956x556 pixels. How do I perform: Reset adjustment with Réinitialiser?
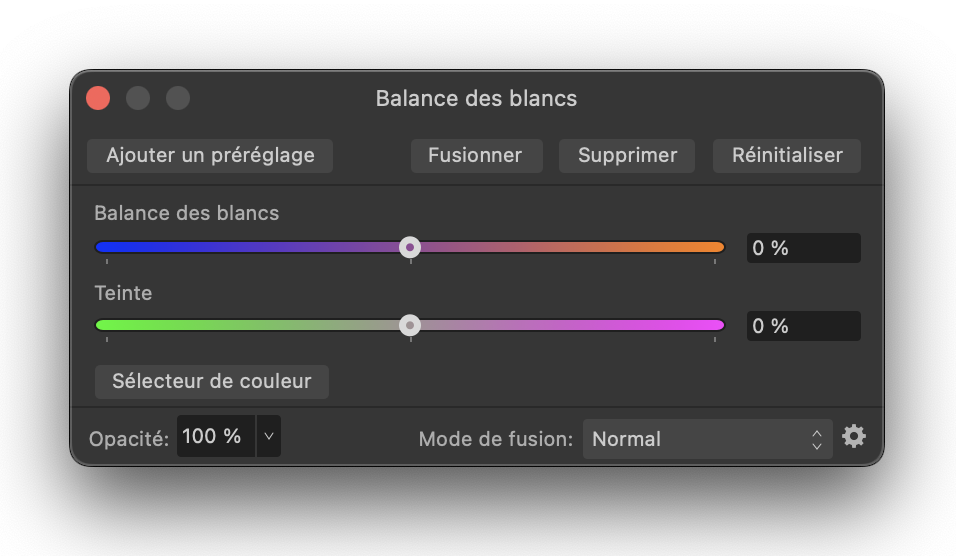coord(787,156)
